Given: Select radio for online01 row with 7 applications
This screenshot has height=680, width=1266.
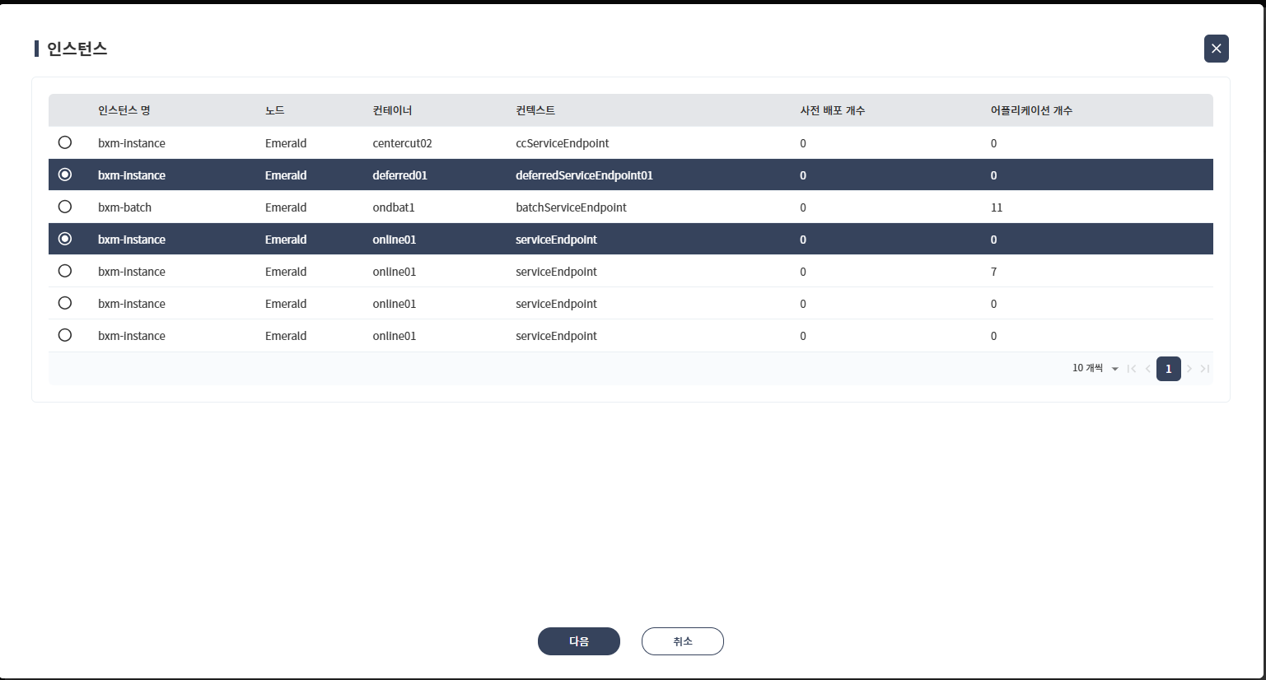Looking at the screenshot, I should [65, 271].
